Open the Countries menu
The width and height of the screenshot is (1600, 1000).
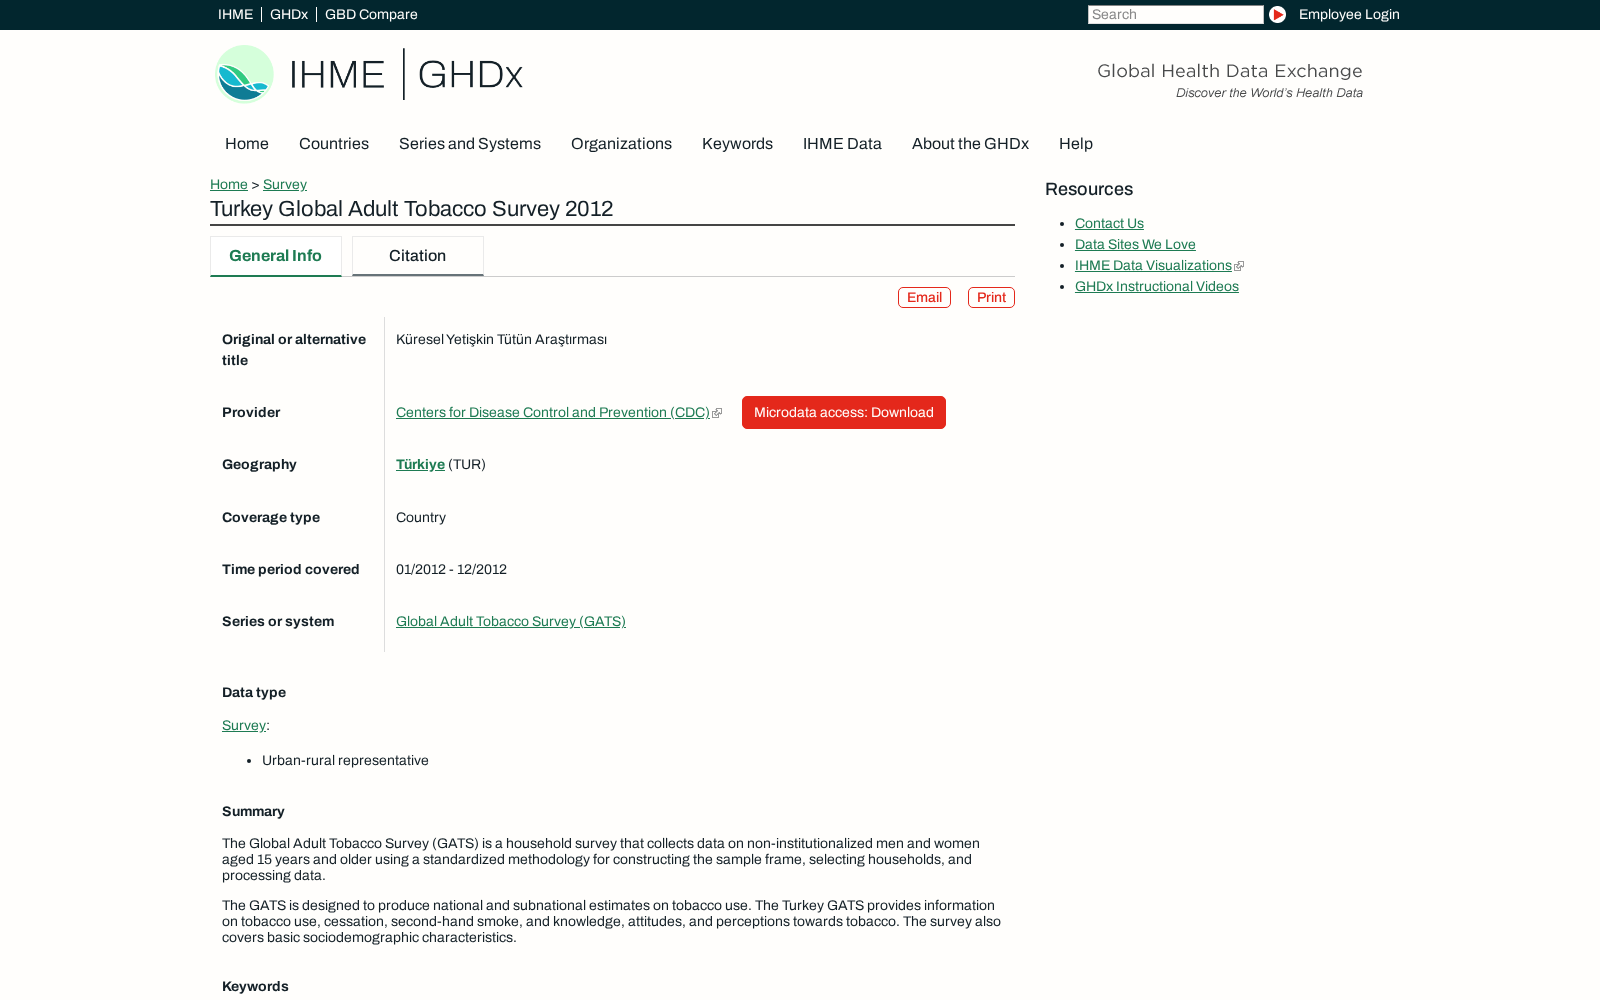pyautogui.click(x=334, y=144)
